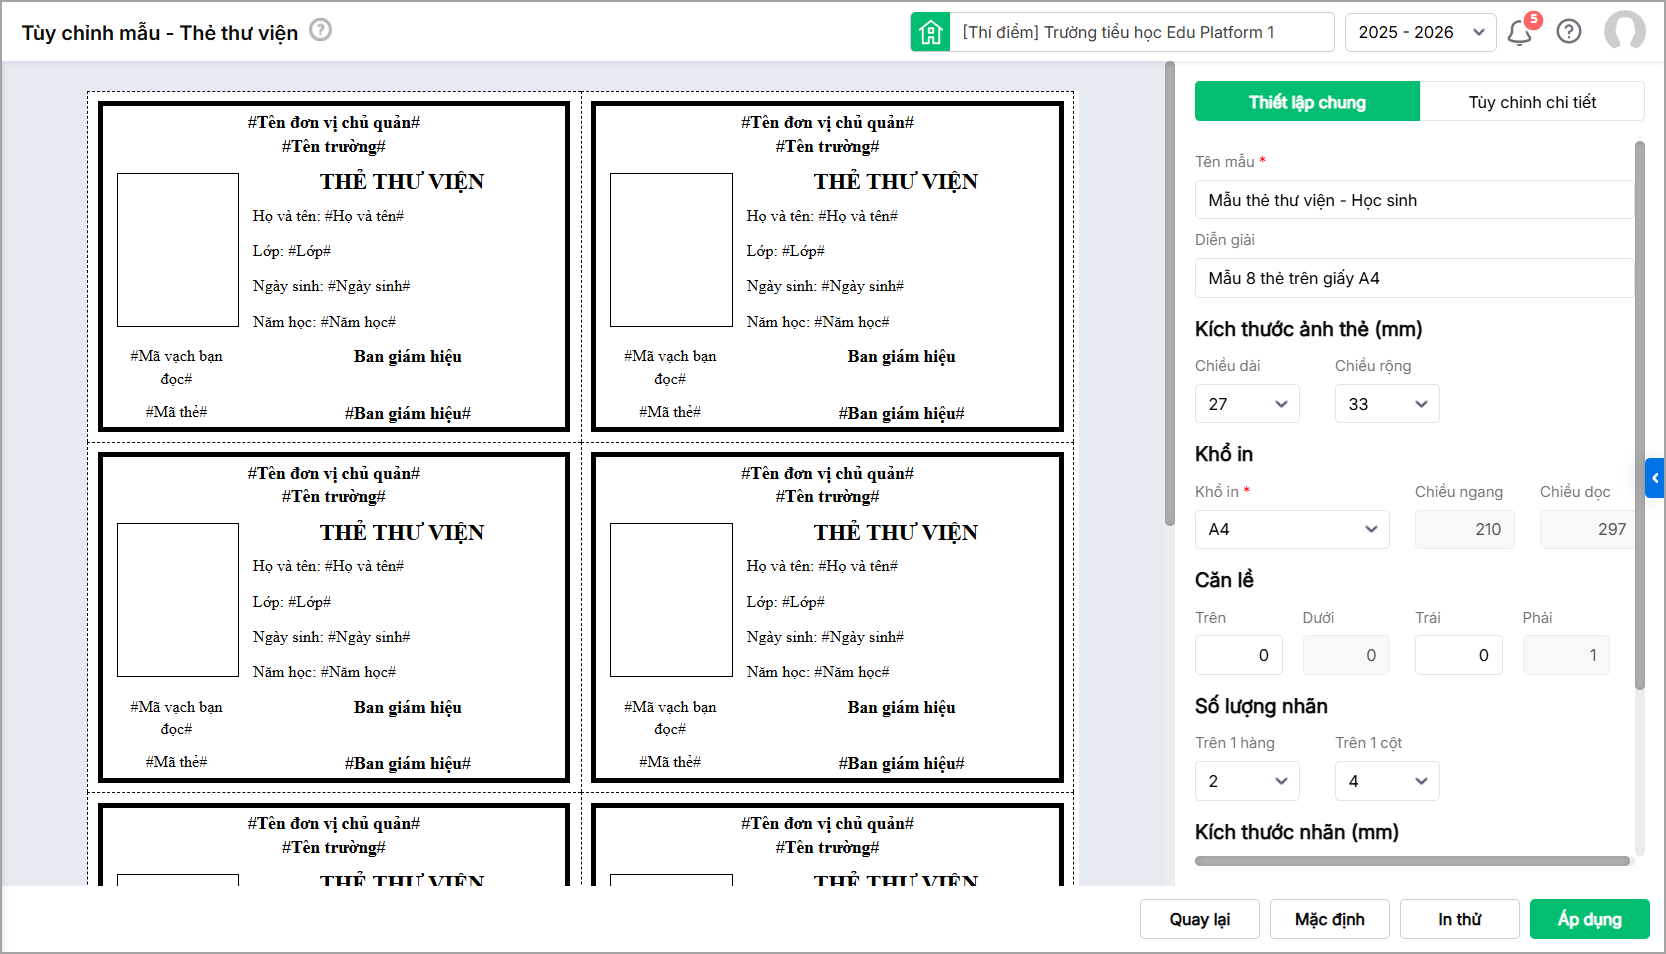Click the top-right library card preview
The height and width of the screenshot is (954, 1666).
point(827,267)
